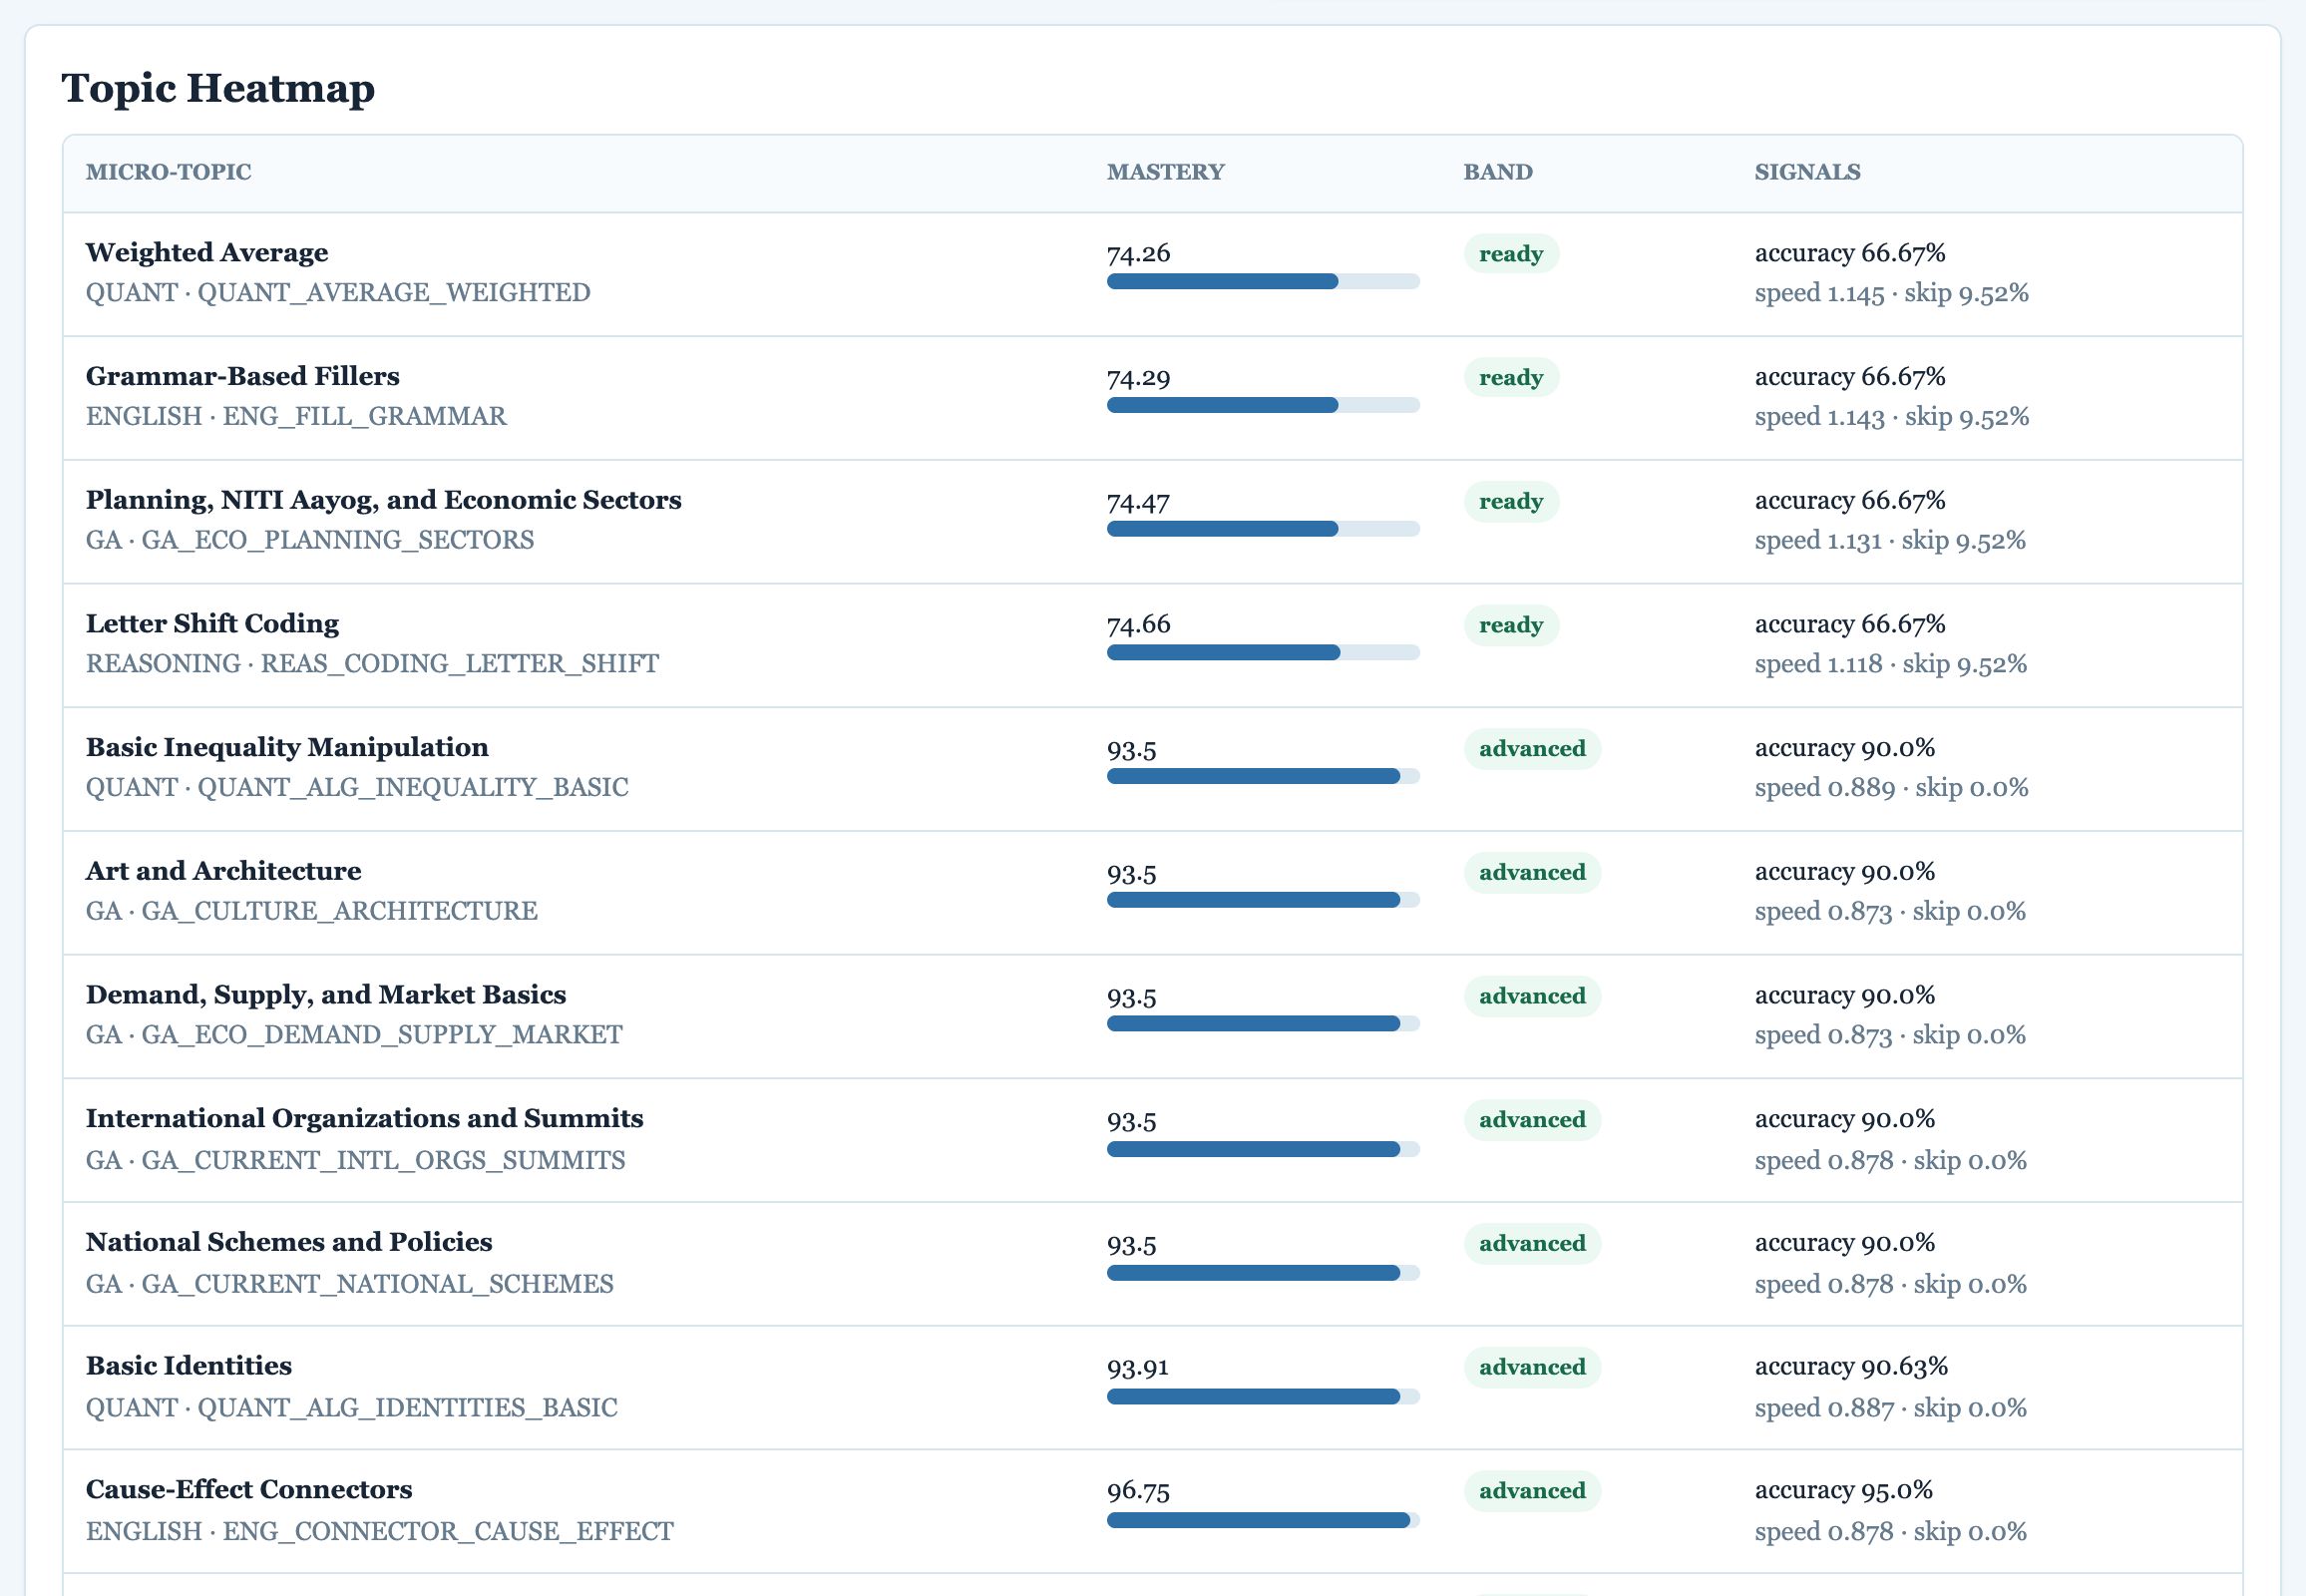Click speed 0.889 skip 0.0% text

click(x=1891, y=788)
